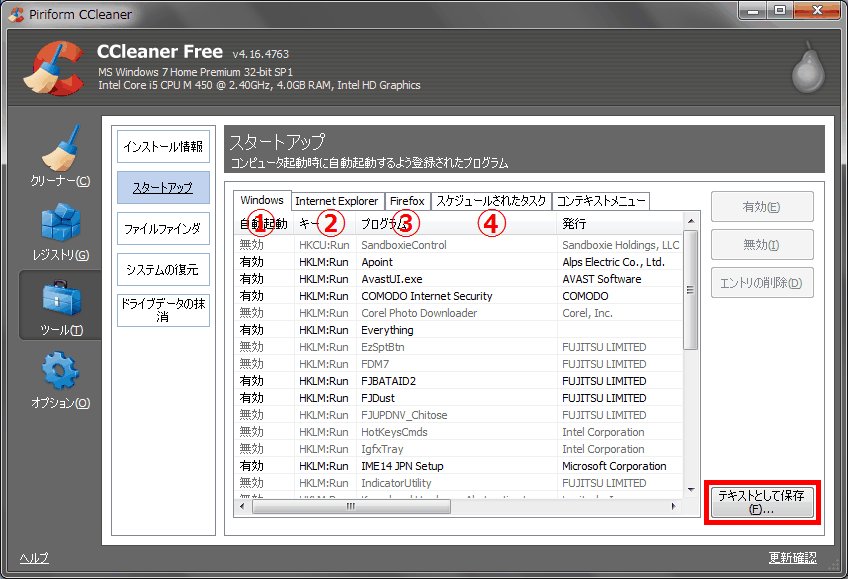Select the AvastUI.exe entry

(459, 279)
